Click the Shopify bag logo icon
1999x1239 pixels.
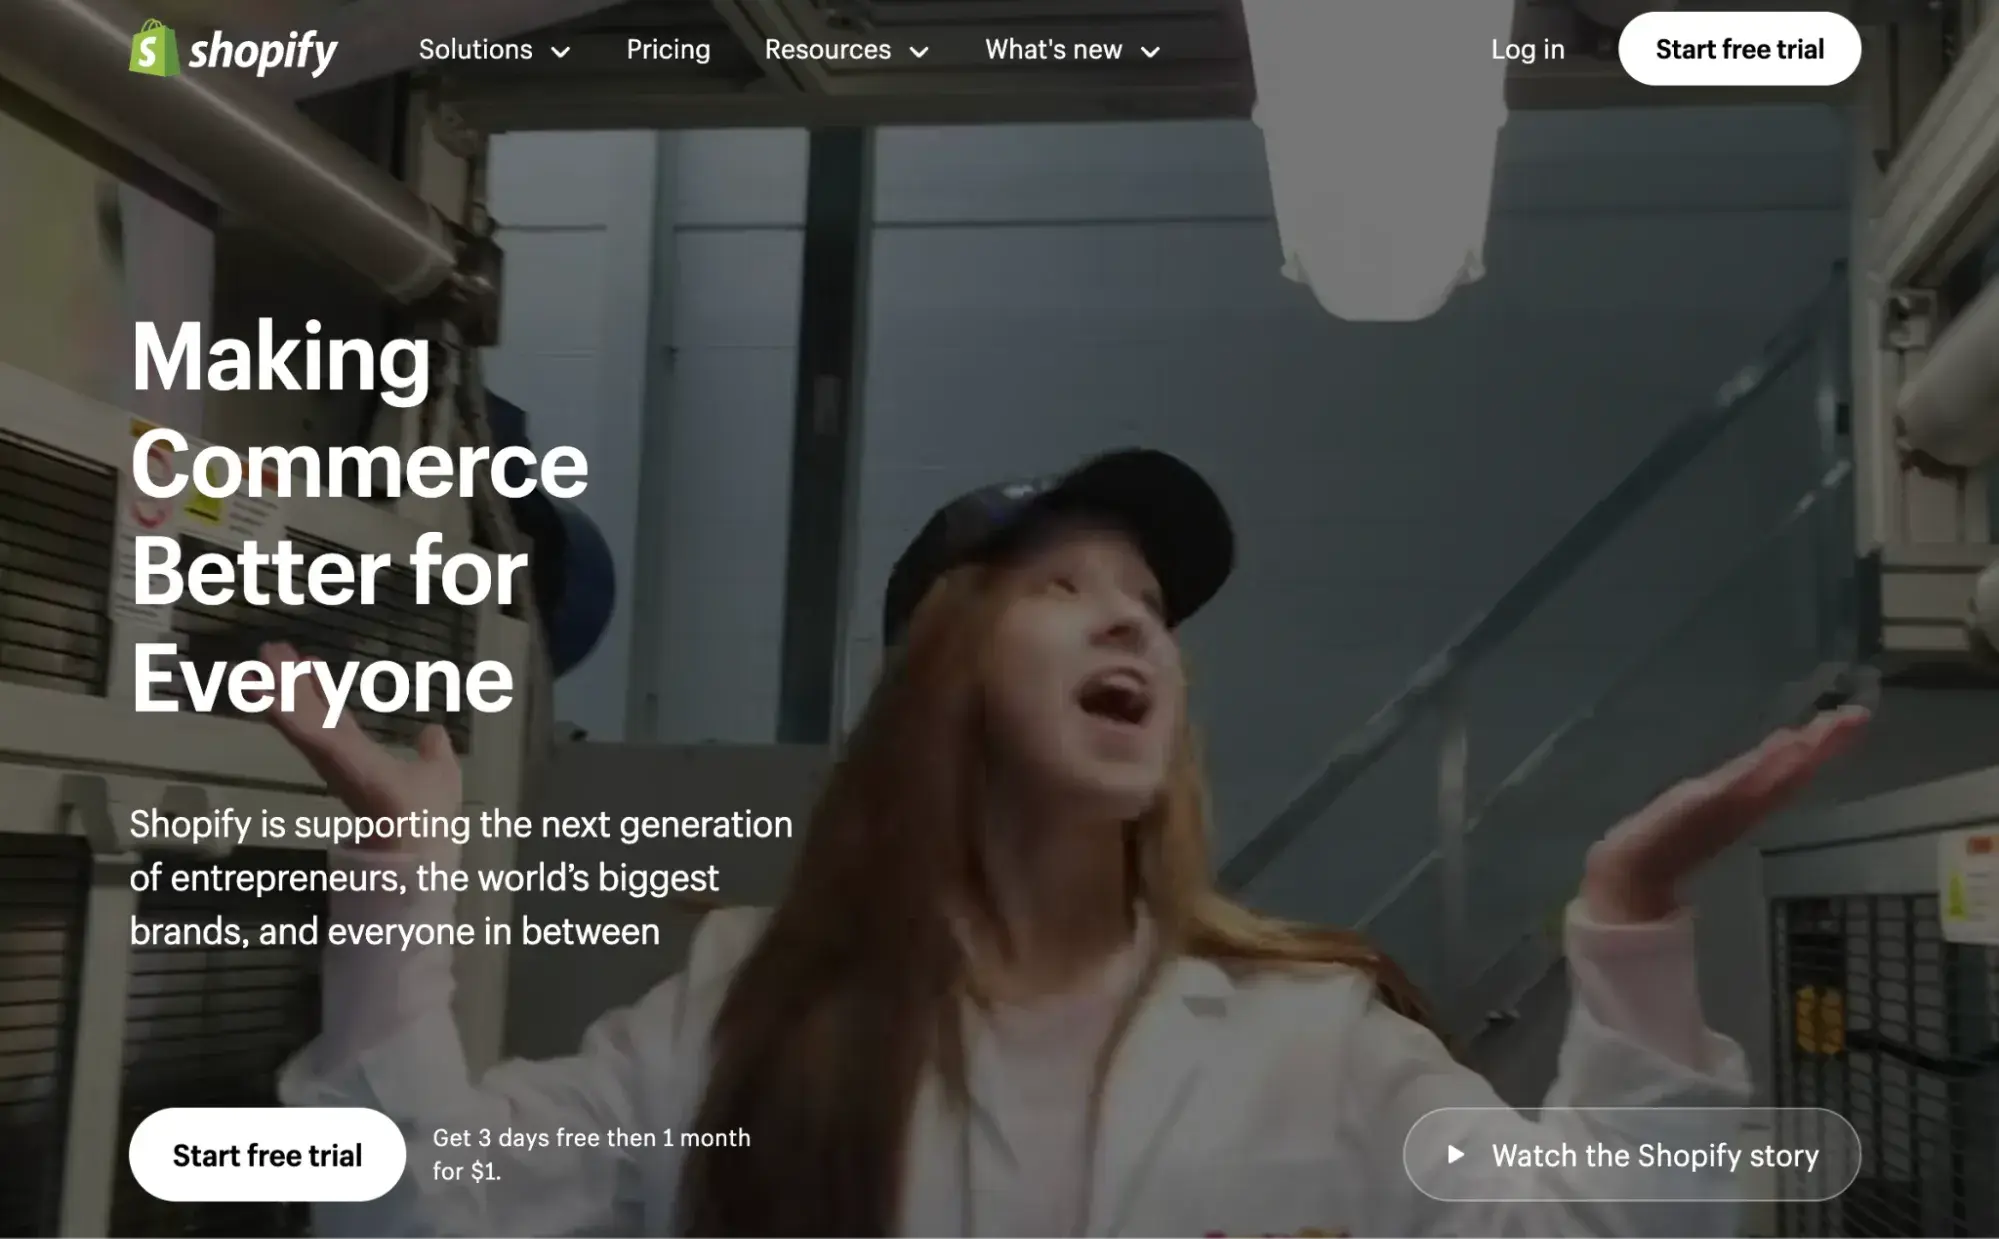[153, 48]
